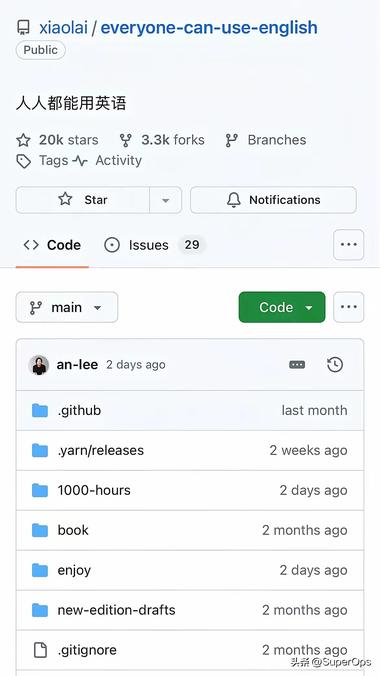Open the 1000-hours folder
The height and width of the screenshot is (676, 380).
pos(94,490)
